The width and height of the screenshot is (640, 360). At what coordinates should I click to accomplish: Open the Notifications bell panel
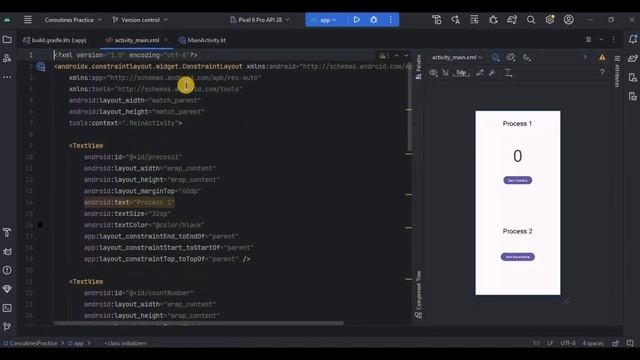633,40
